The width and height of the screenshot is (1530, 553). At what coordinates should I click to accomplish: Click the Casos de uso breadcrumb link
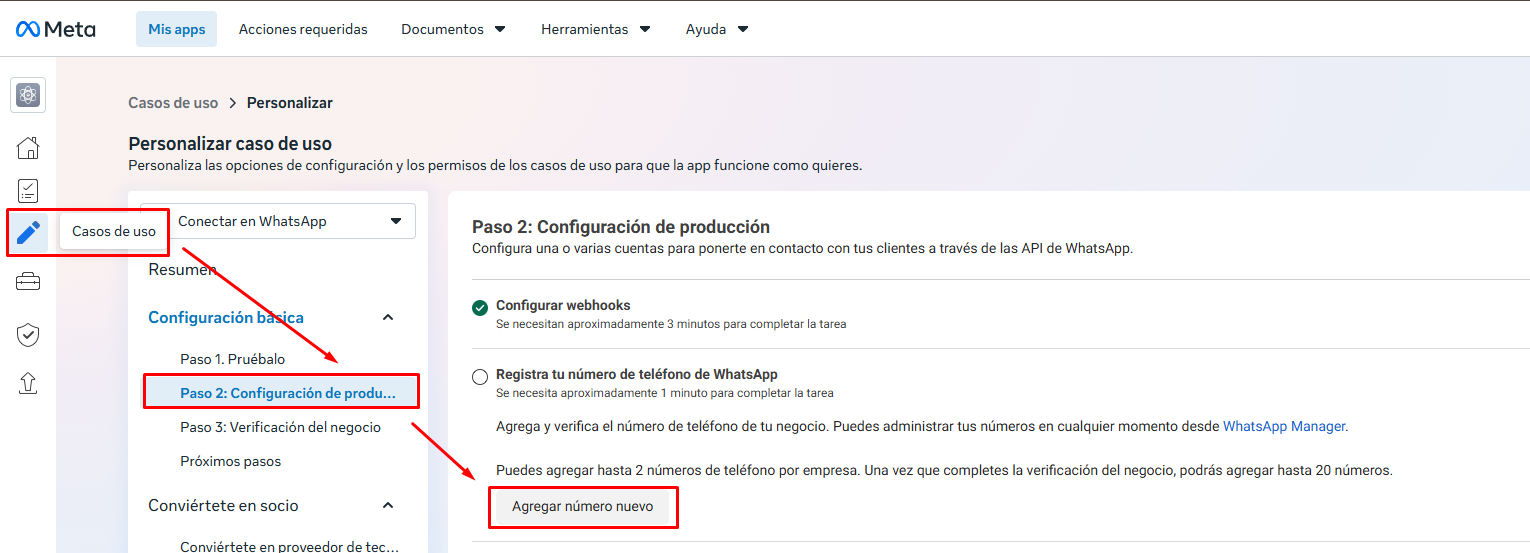point(173,103)
